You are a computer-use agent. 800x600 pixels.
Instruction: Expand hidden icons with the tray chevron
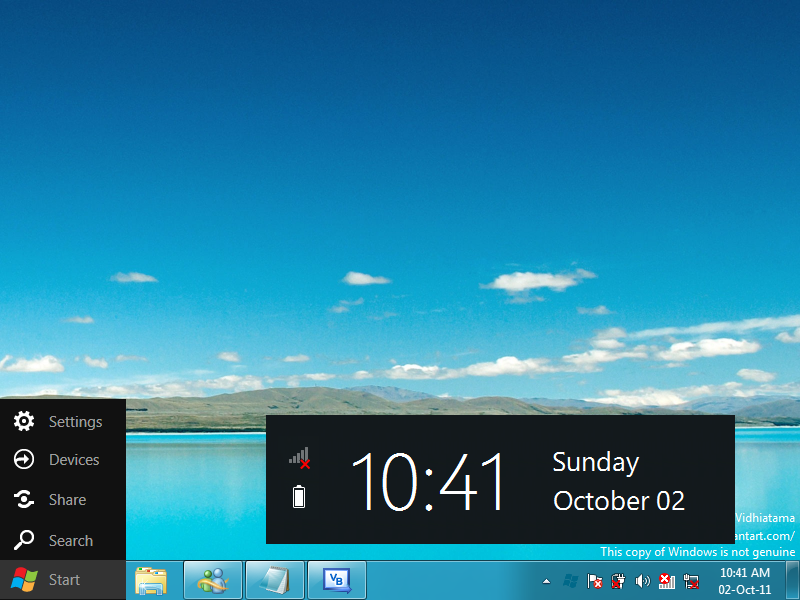point(546,580)
